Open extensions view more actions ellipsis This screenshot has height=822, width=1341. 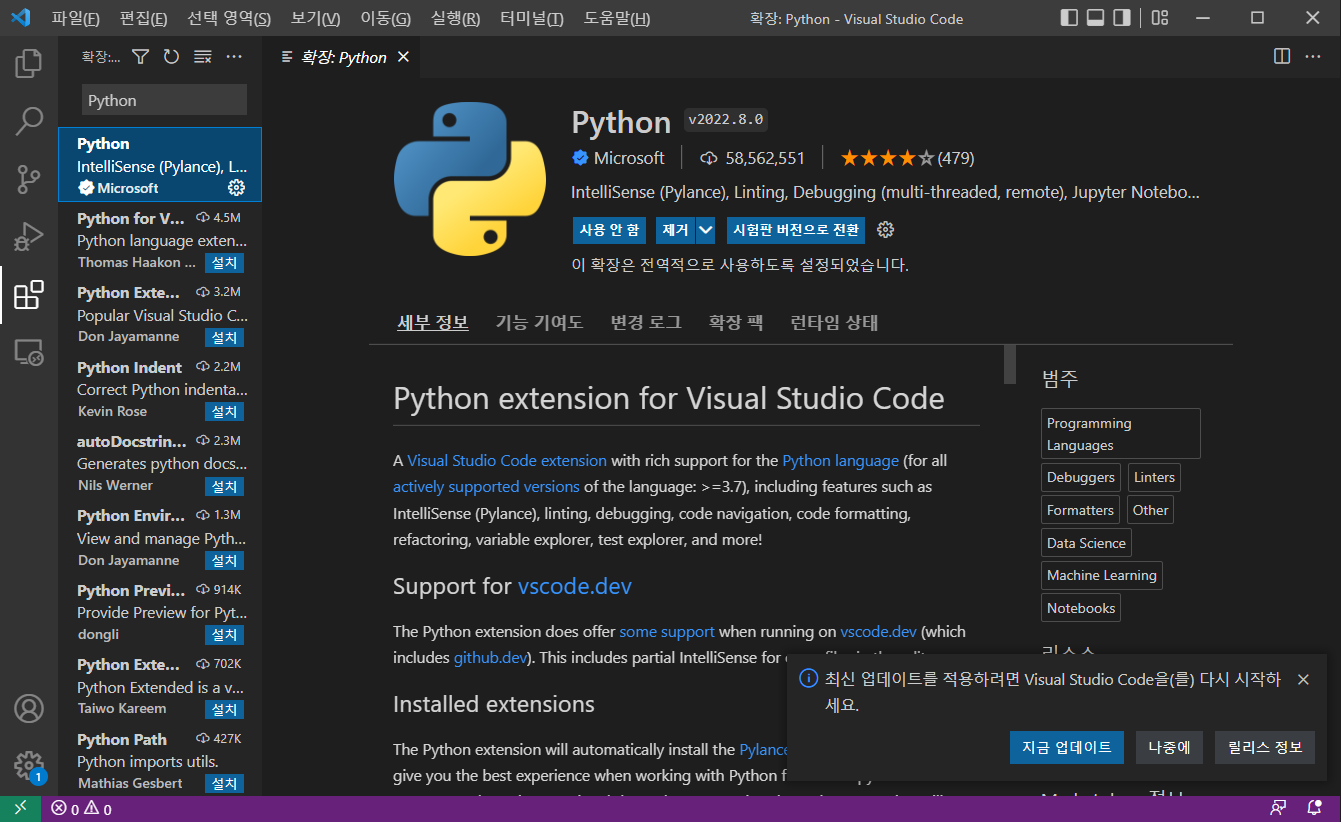point(234,57)
